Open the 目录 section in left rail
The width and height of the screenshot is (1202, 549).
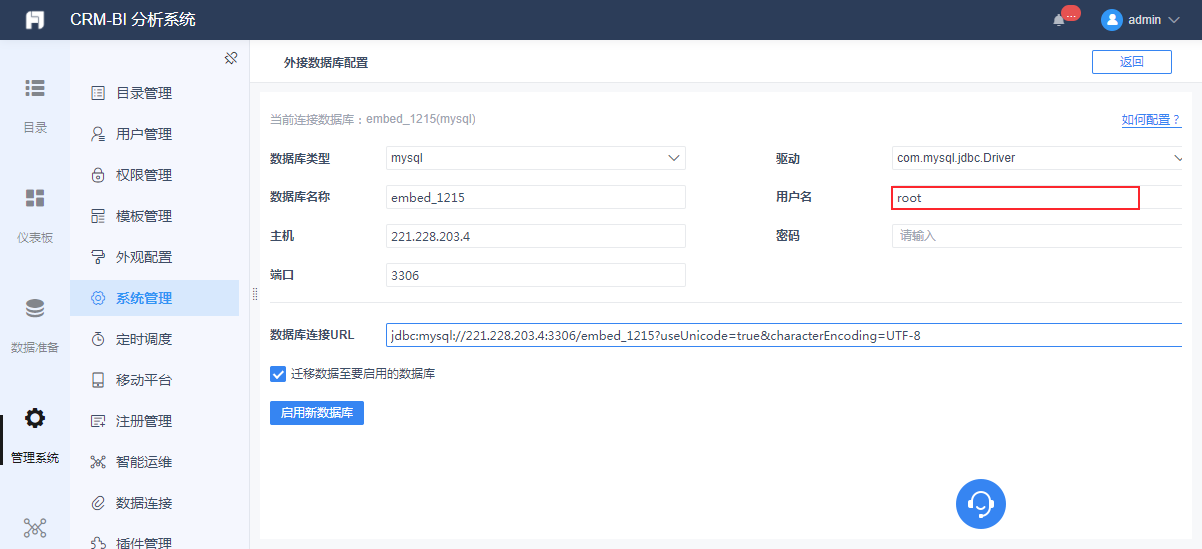pyautogui.click(x=35, y=105)
